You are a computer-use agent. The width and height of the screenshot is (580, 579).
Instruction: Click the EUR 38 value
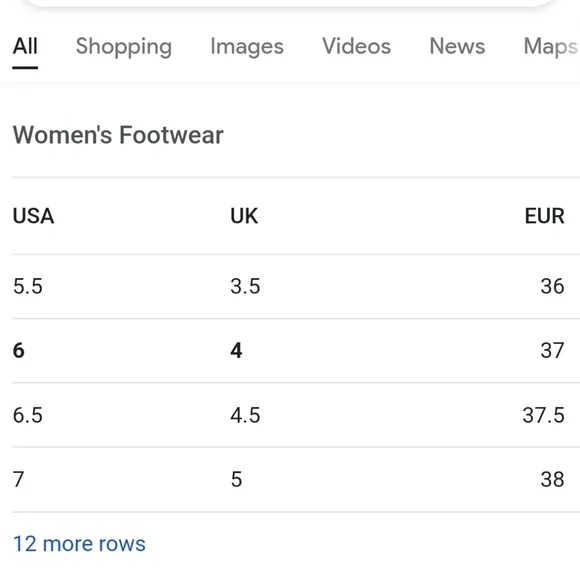[x=552, y=479]
